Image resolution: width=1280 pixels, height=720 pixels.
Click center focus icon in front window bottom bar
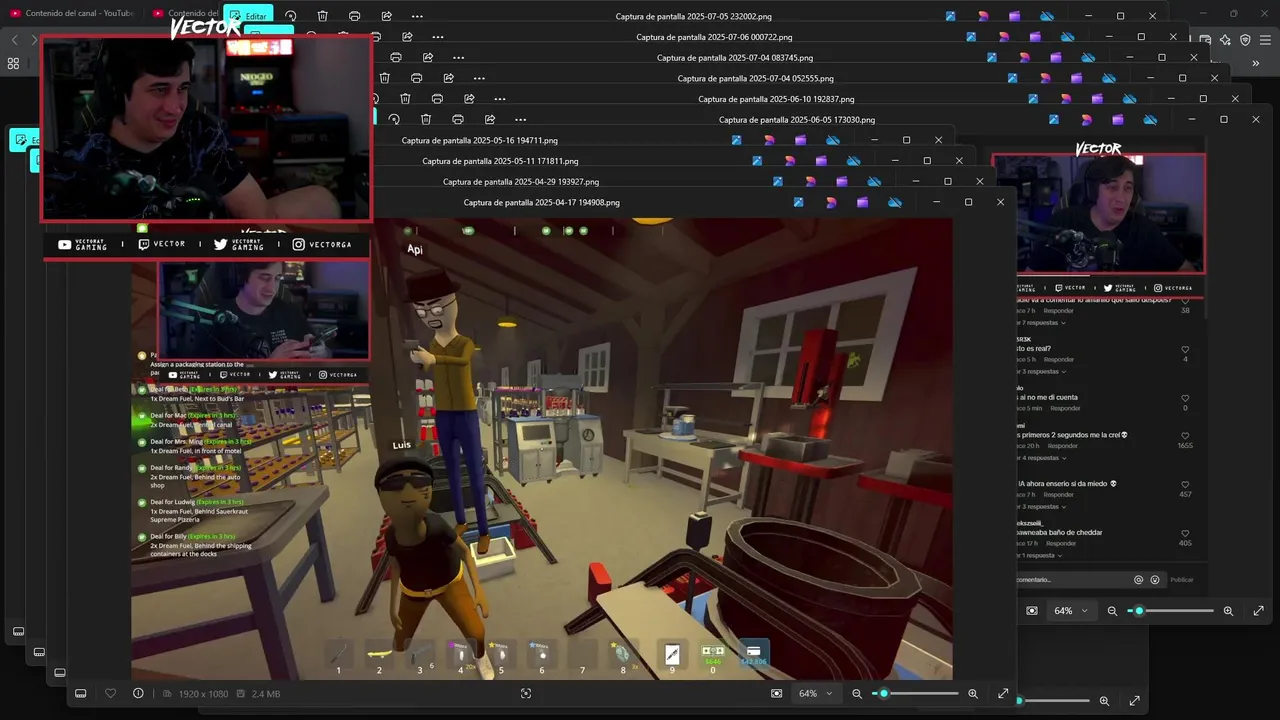pos(526,693)
